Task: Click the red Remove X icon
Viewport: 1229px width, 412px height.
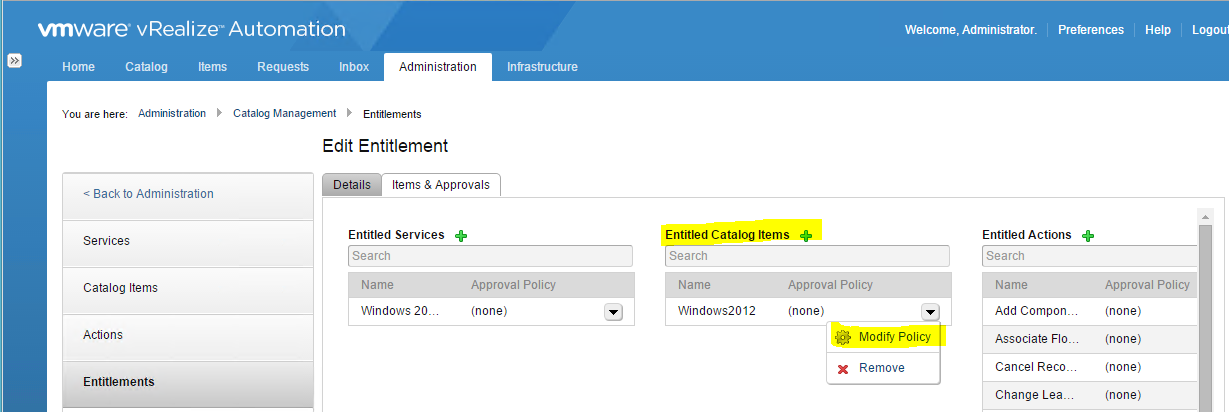Action: [x=843, y=369]
